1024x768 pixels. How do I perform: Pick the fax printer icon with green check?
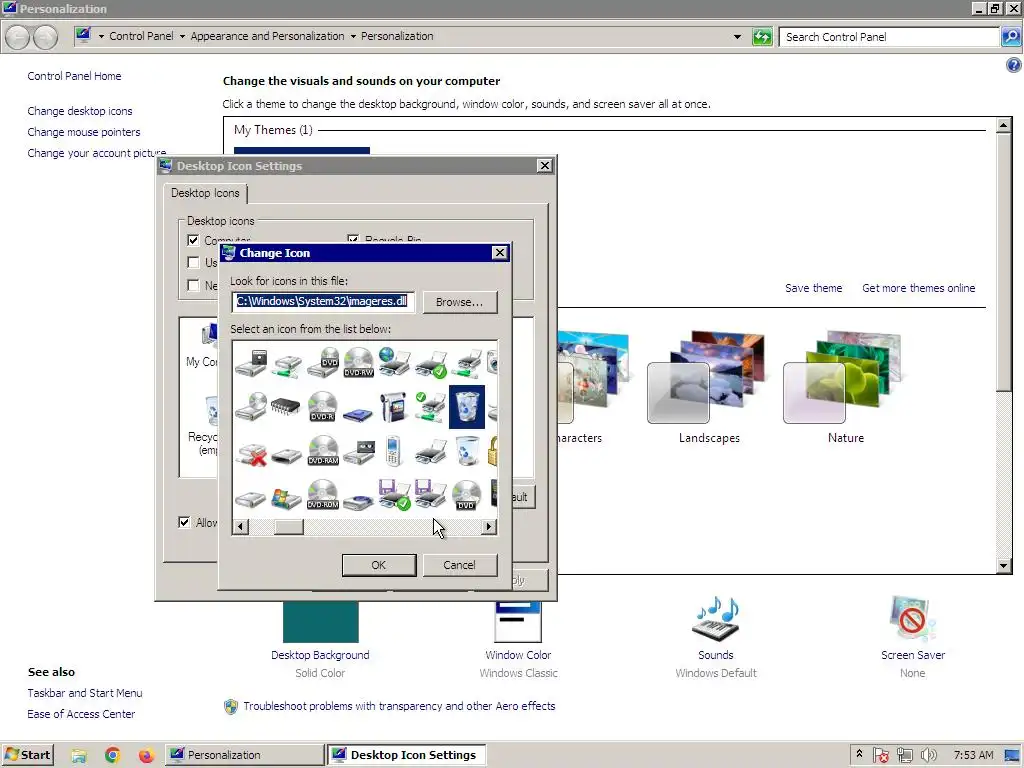click(394, 495)
